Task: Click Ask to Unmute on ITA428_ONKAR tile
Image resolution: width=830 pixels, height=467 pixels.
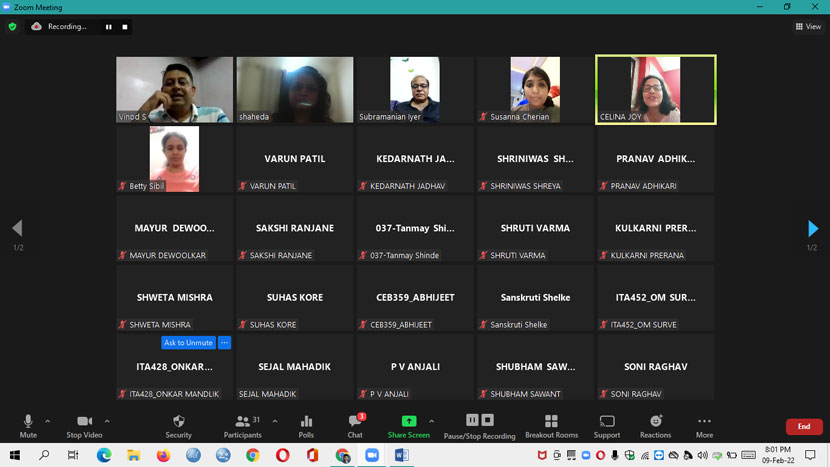Action: click(188, 343)
